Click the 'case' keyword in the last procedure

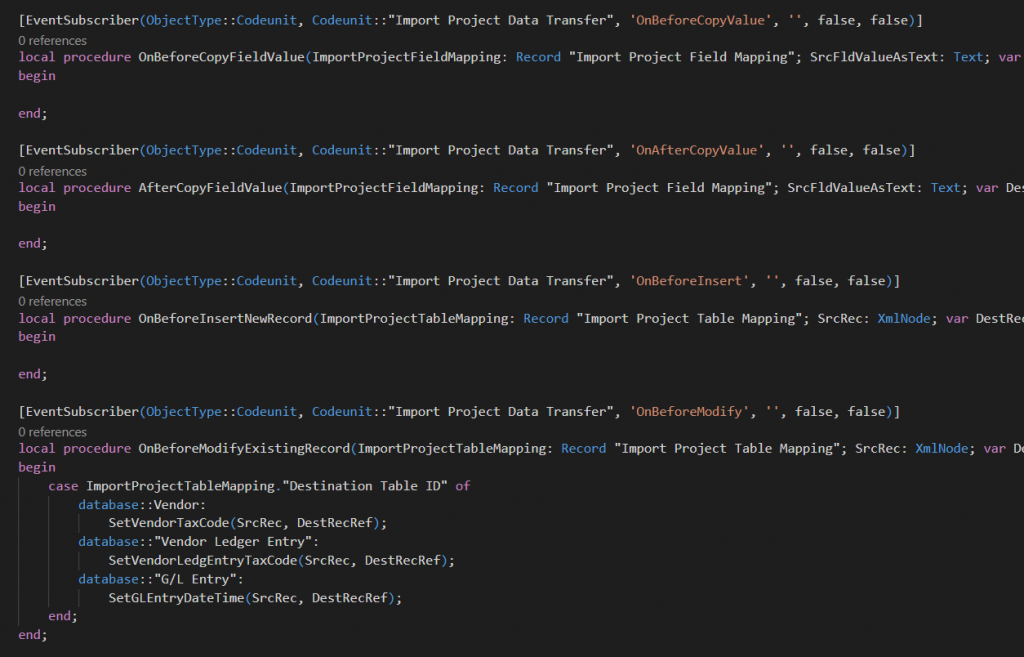pyautogui.click(x=63, y=486)
